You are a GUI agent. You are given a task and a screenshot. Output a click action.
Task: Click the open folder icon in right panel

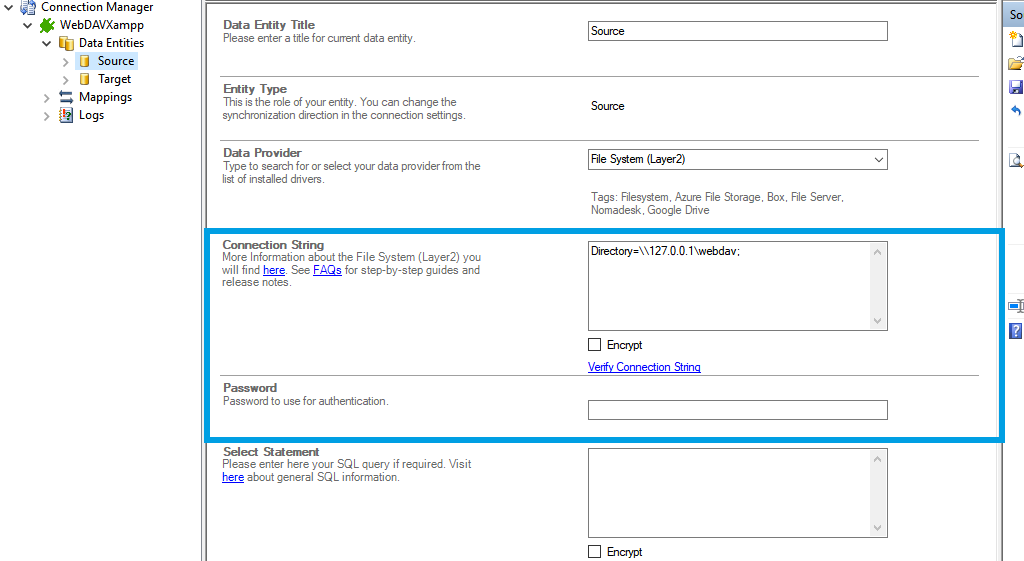[1016, 63]
